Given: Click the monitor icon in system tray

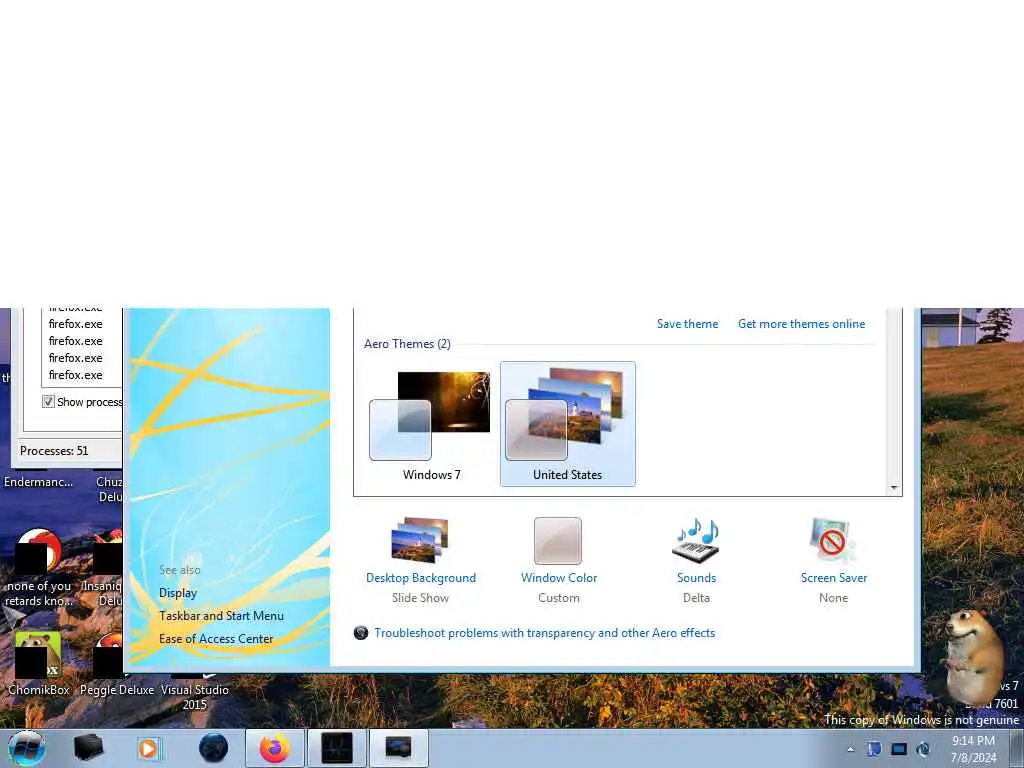Looking at the screenshot, I should click(899, 749).
